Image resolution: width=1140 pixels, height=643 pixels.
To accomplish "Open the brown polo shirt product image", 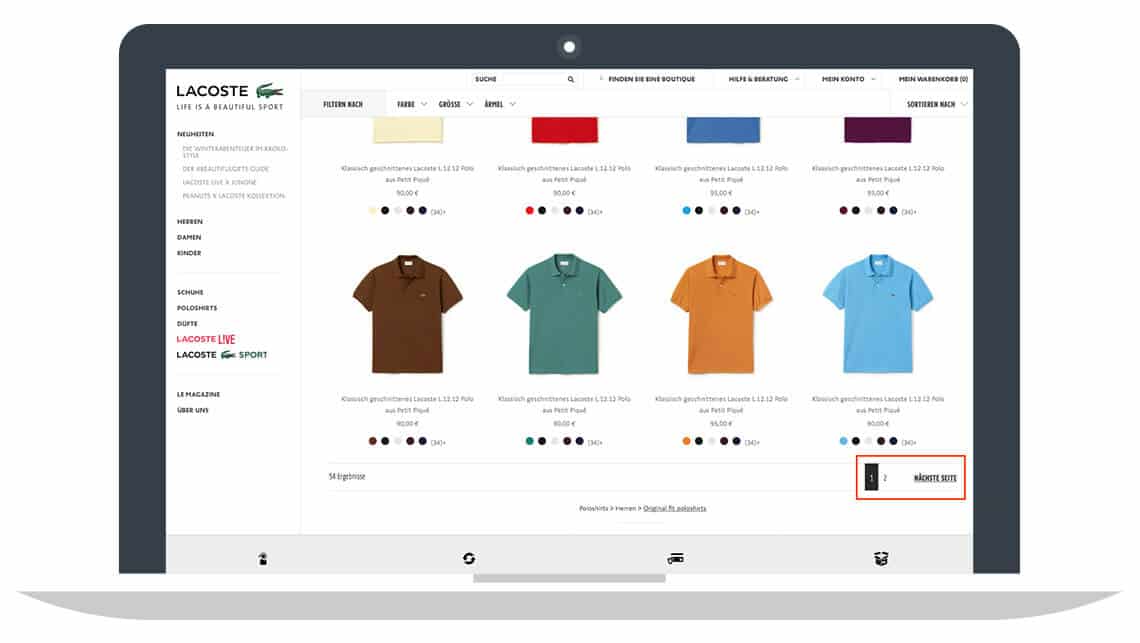I will (x=407, y=313).
